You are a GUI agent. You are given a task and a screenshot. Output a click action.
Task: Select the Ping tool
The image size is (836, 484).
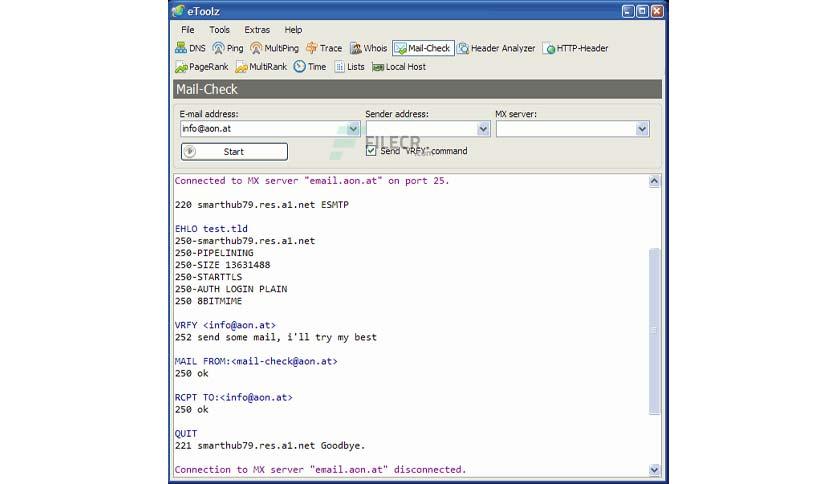(228, 48)
